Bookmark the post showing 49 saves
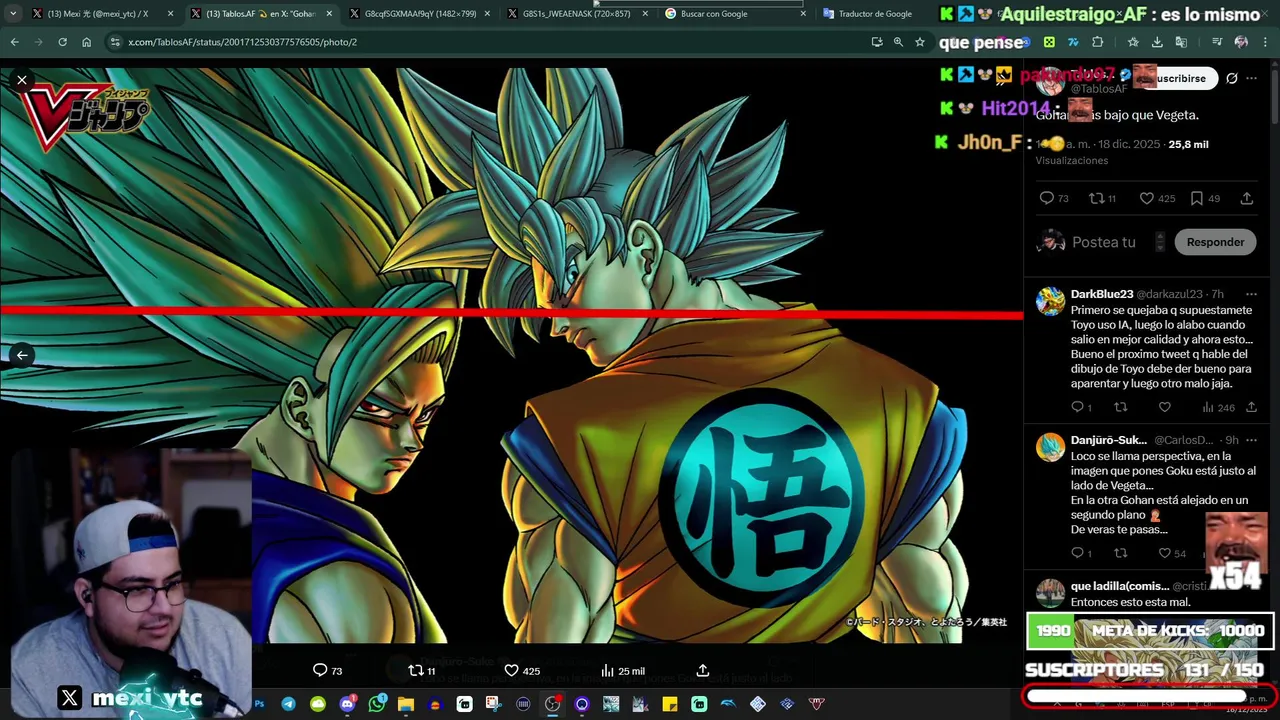Viewport: 1280px width, 720px height. [1197, 198]
